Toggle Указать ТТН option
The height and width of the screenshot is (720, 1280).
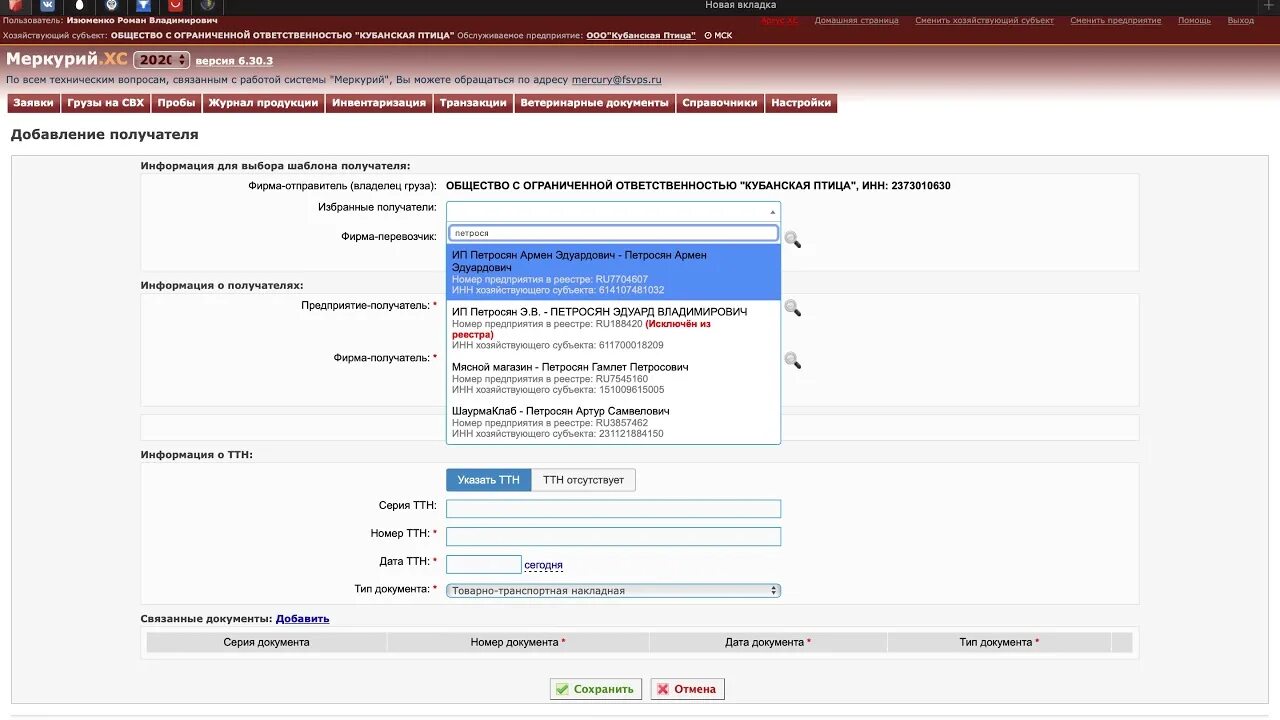(488, 480)
